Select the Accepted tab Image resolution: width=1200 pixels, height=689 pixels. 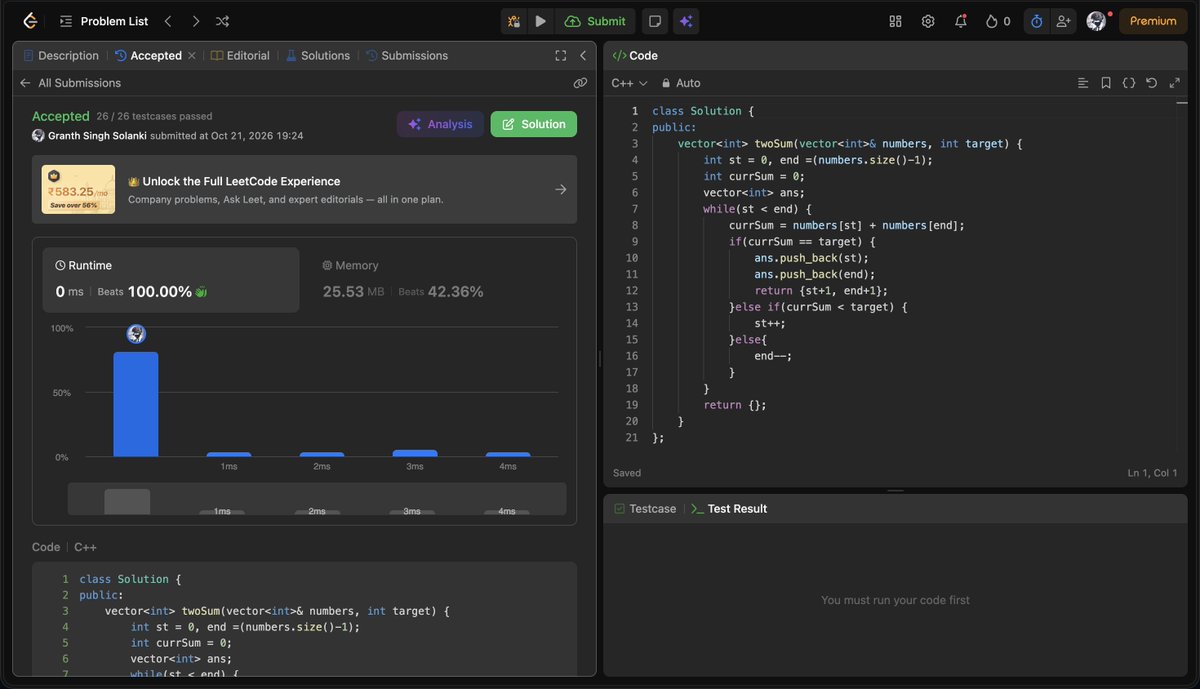[x=148, y=56]
